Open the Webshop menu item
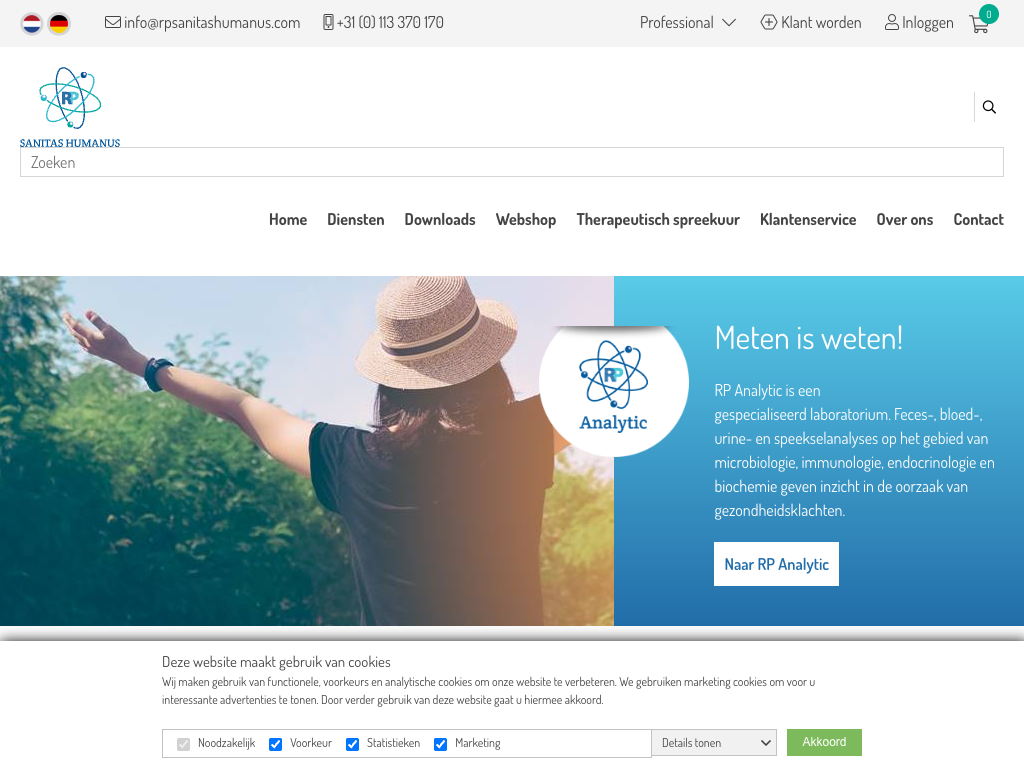This screenshot has width=1024, height=768. [x=526, y=219]
